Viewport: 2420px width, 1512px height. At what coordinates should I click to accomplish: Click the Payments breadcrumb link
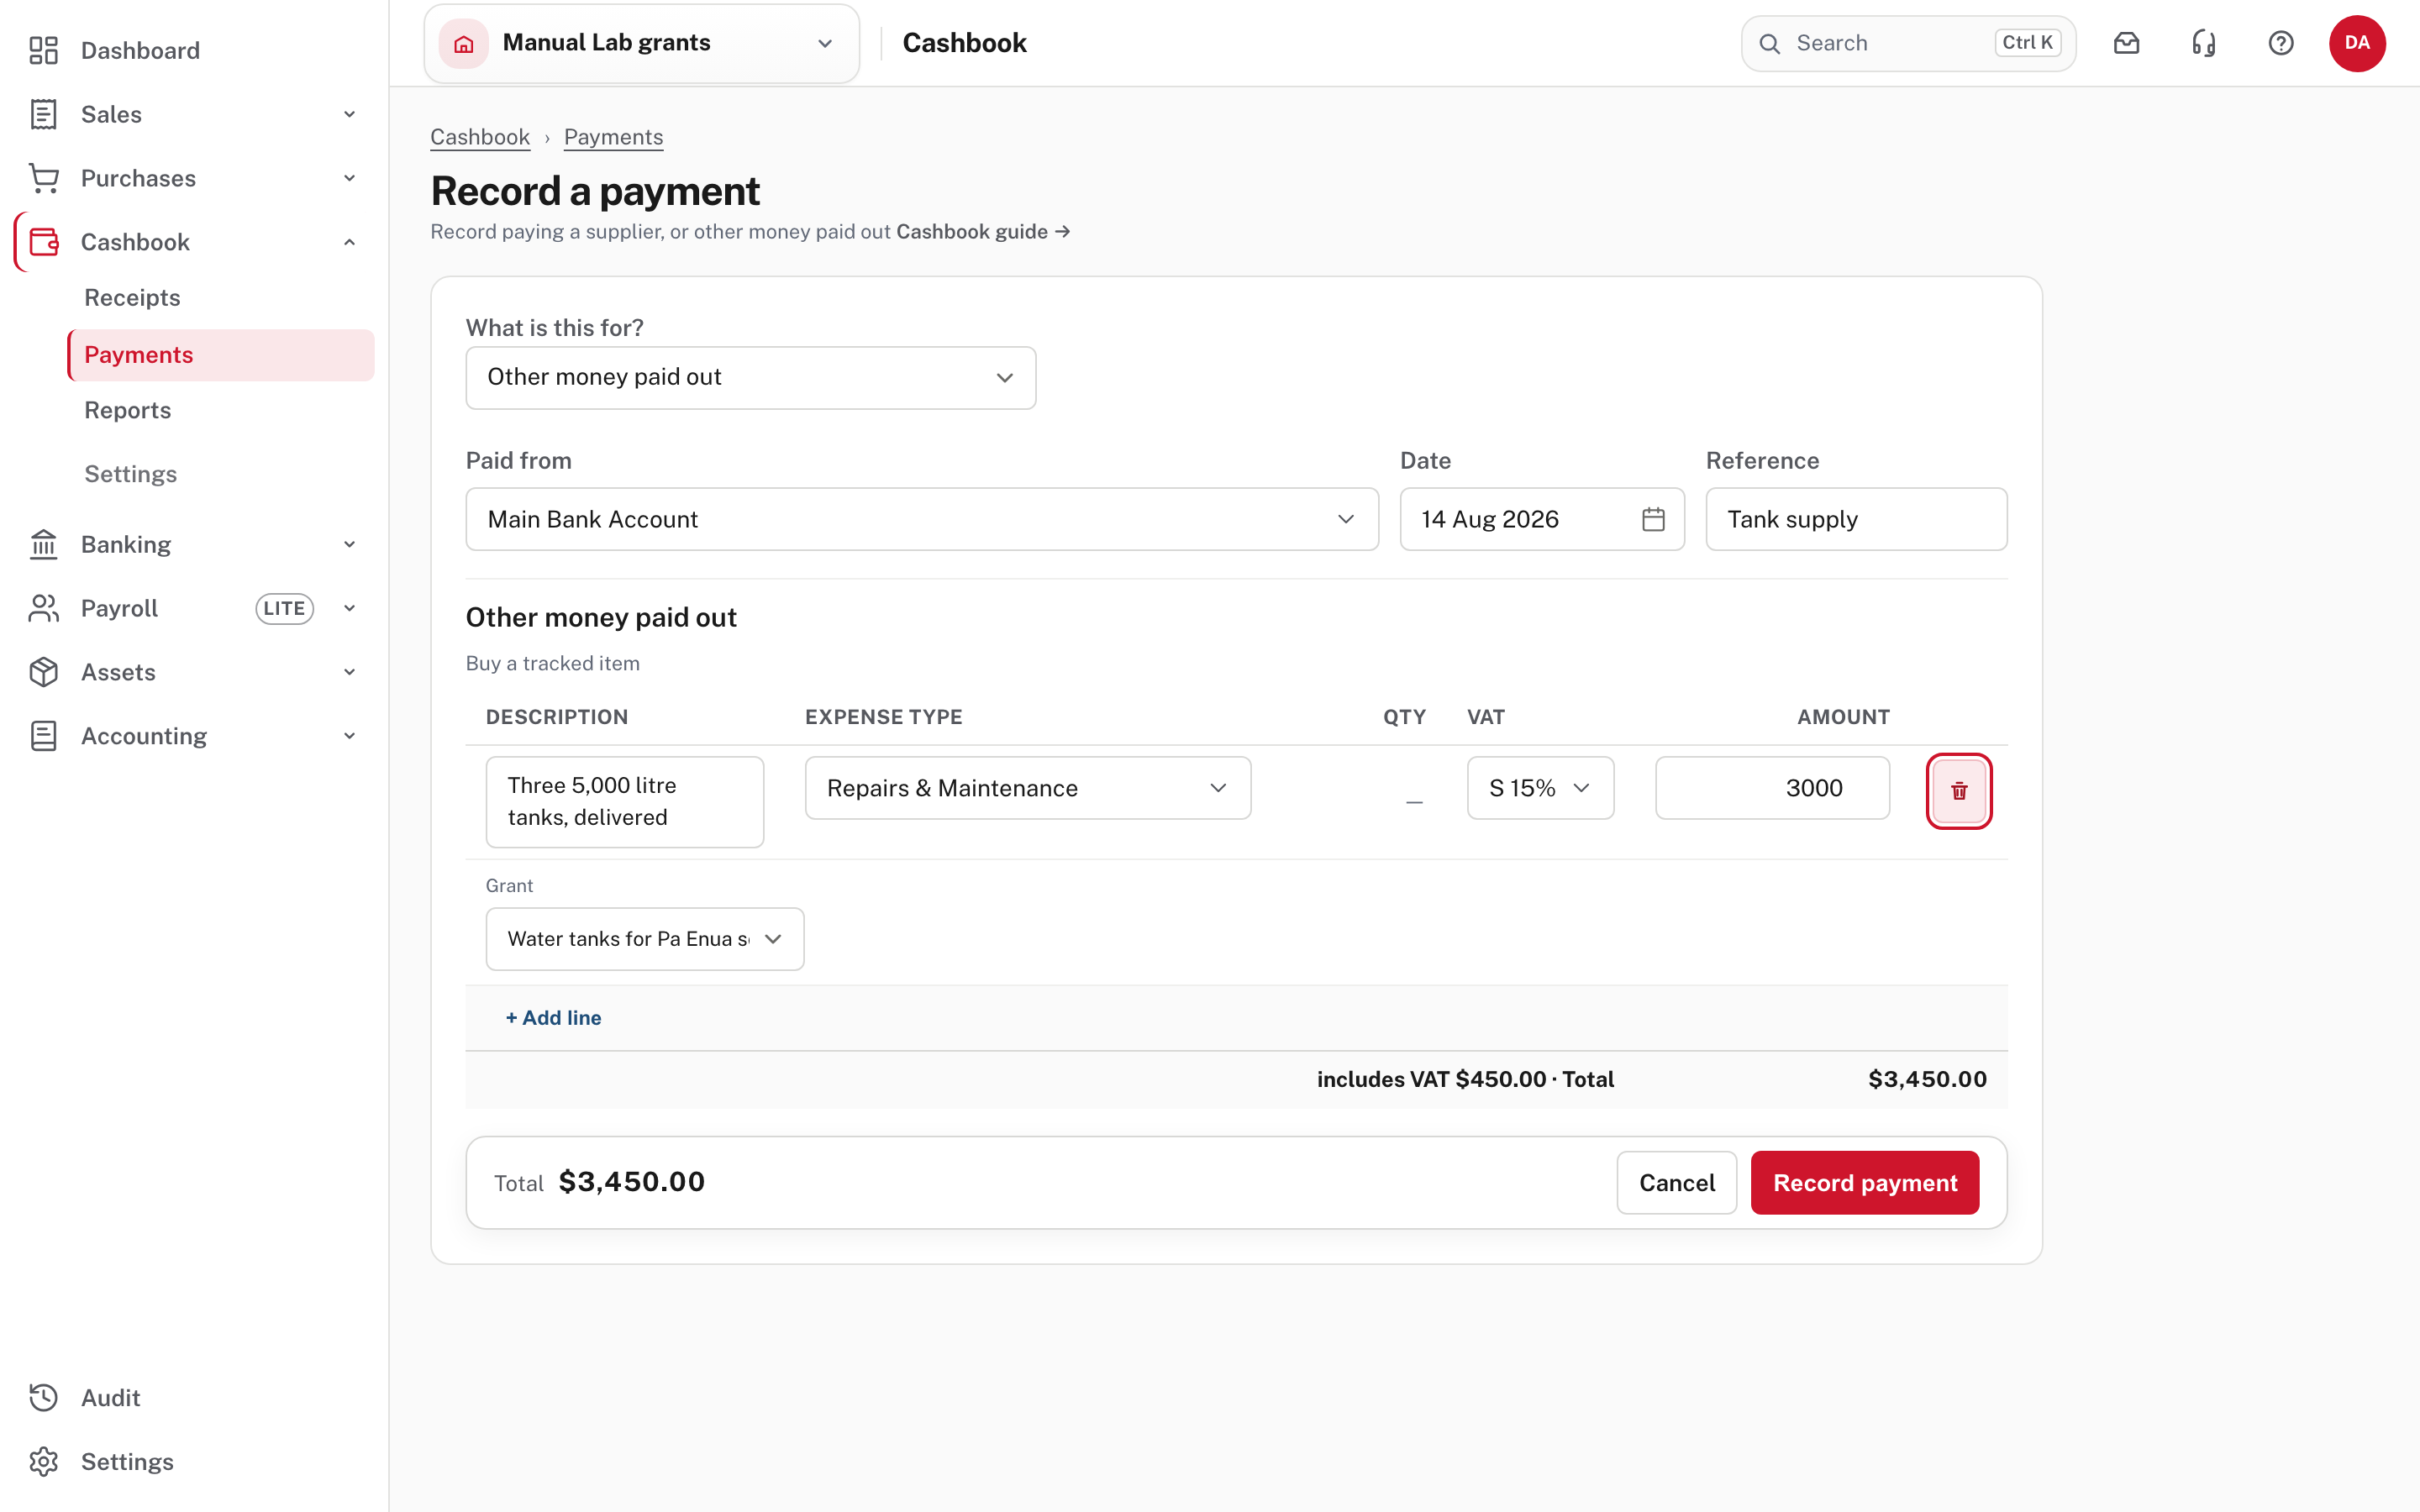click(613, 137)
